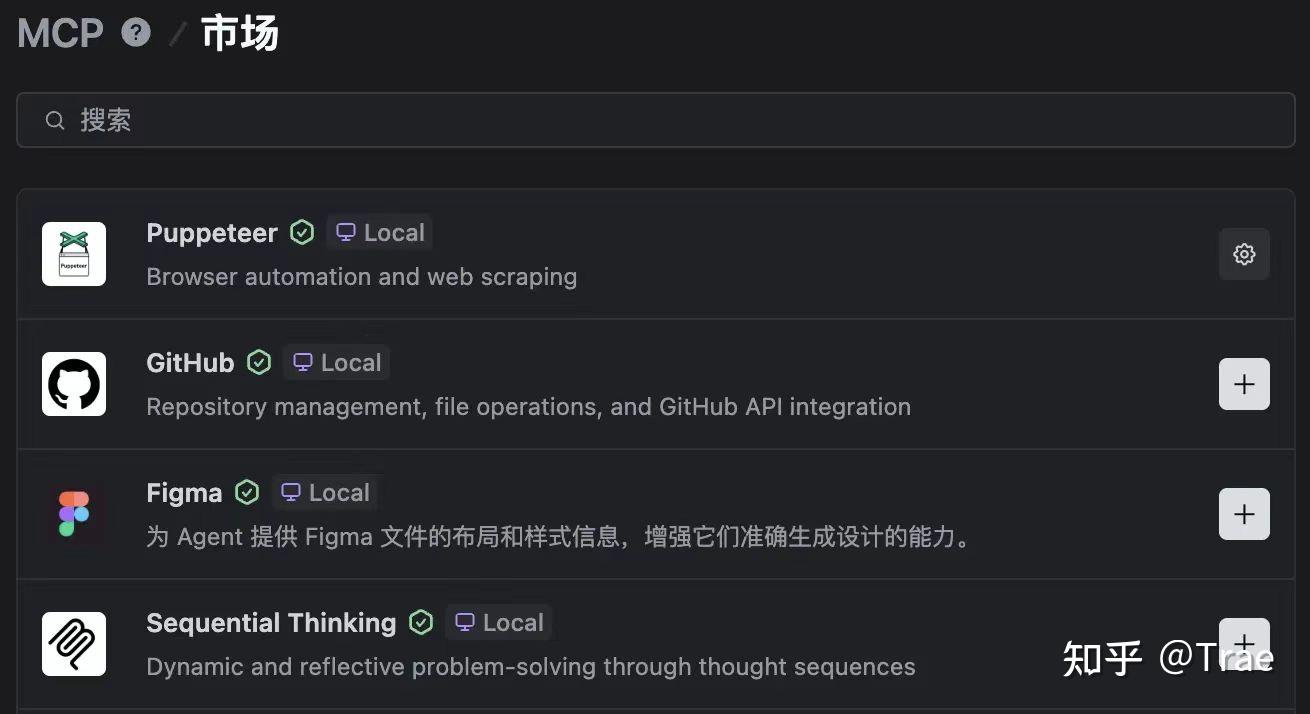Click Local tag on Sequential Thinking
Screen dimensions: 1310x714
498,623
